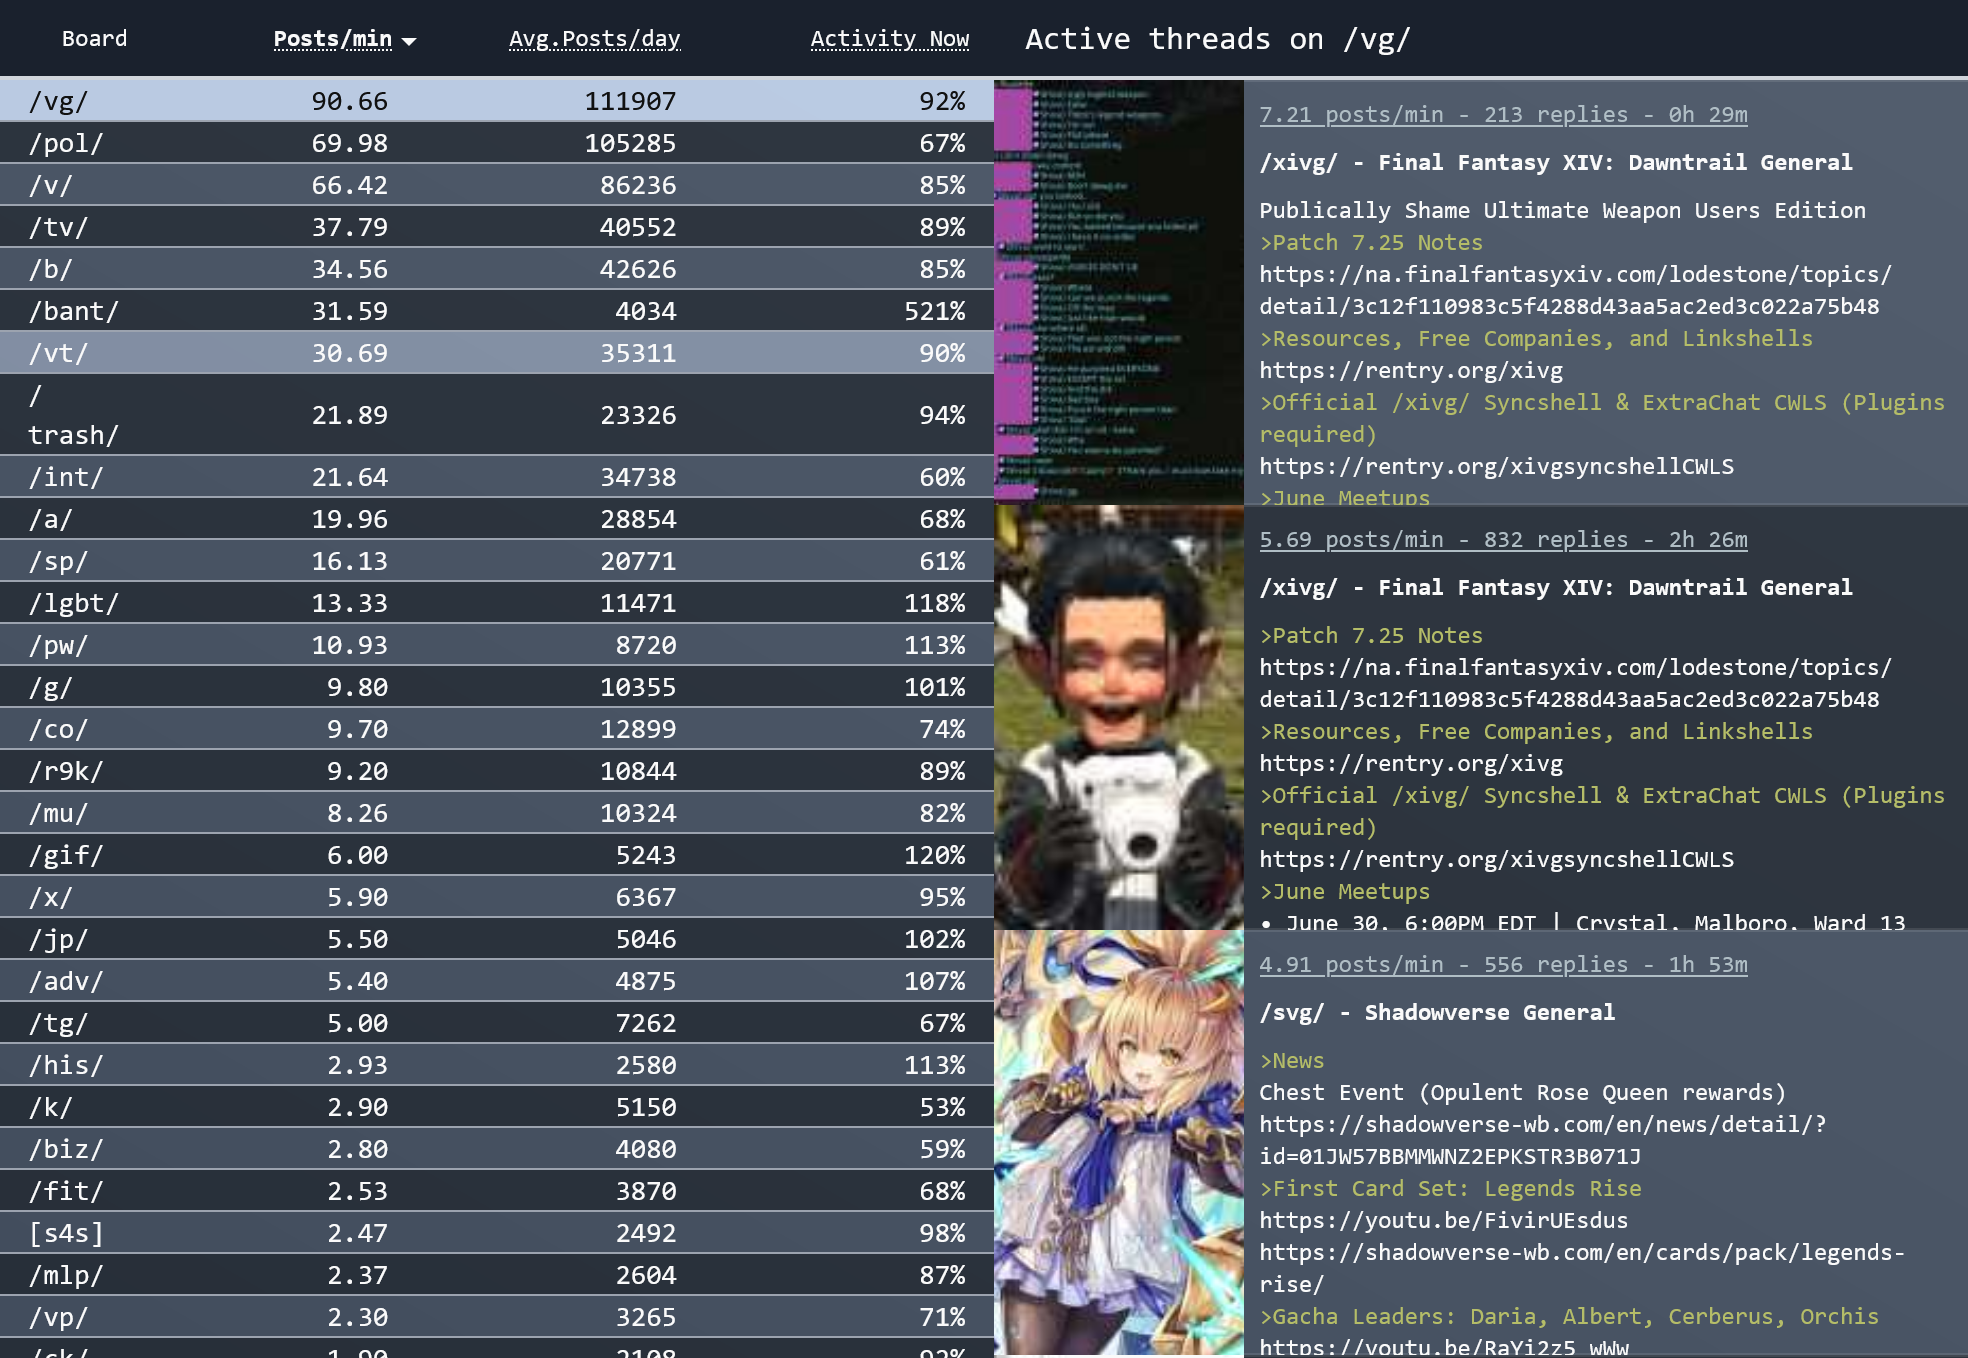The width and height of the screenshot is (1968, 1358).
Task: Click https://youtu.be/FivirUEsdus text
Action: 1443,1221
